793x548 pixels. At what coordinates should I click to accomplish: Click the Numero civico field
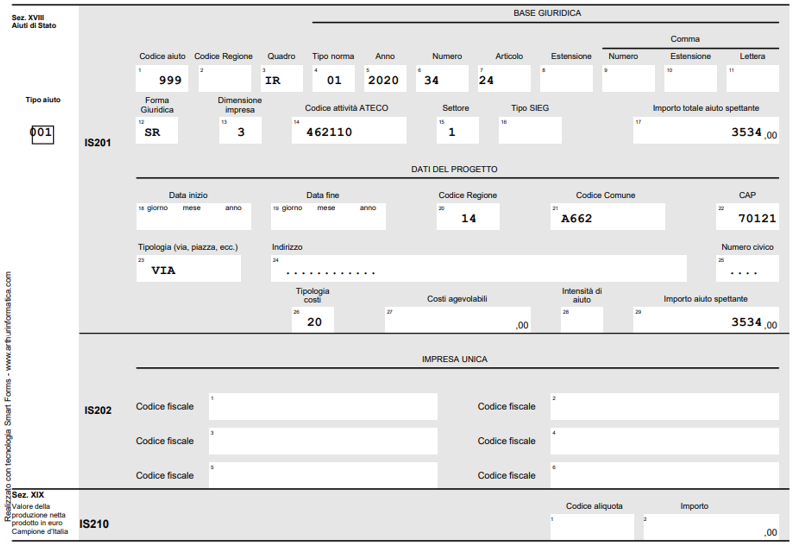click(x=747, y=268)
